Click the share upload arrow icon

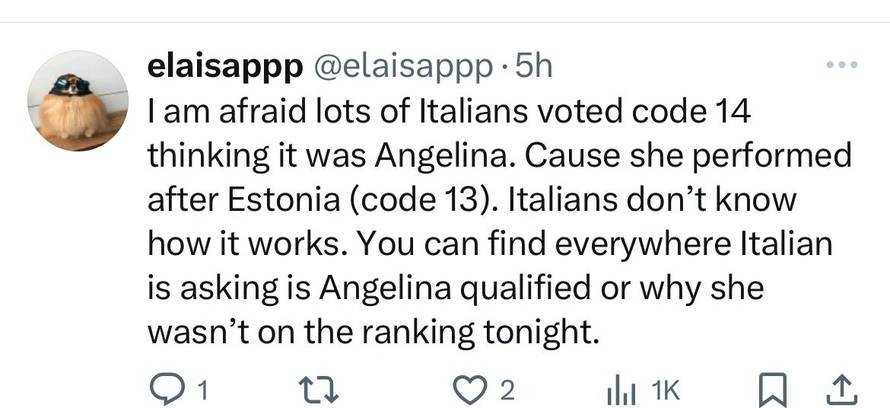(840, 388)
